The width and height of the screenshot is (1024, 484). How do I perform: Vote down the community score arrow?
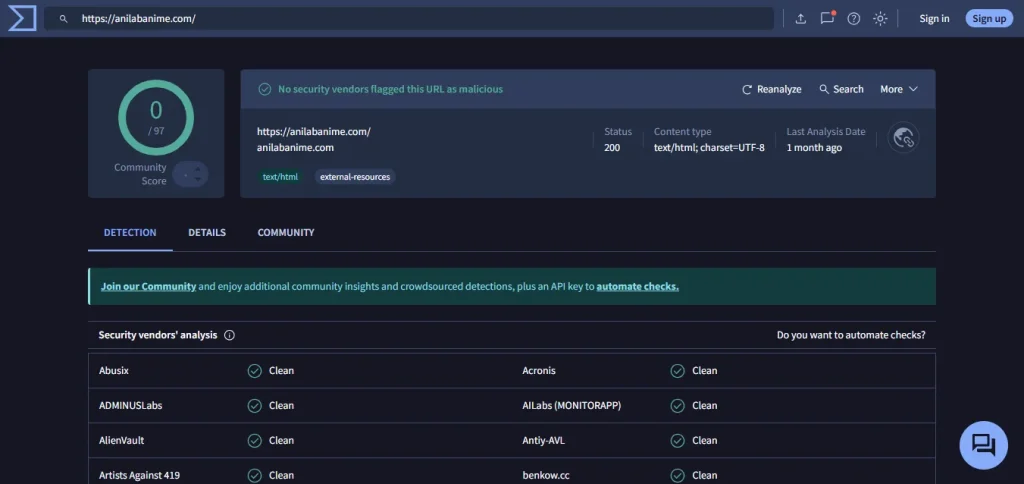point(197,179)
